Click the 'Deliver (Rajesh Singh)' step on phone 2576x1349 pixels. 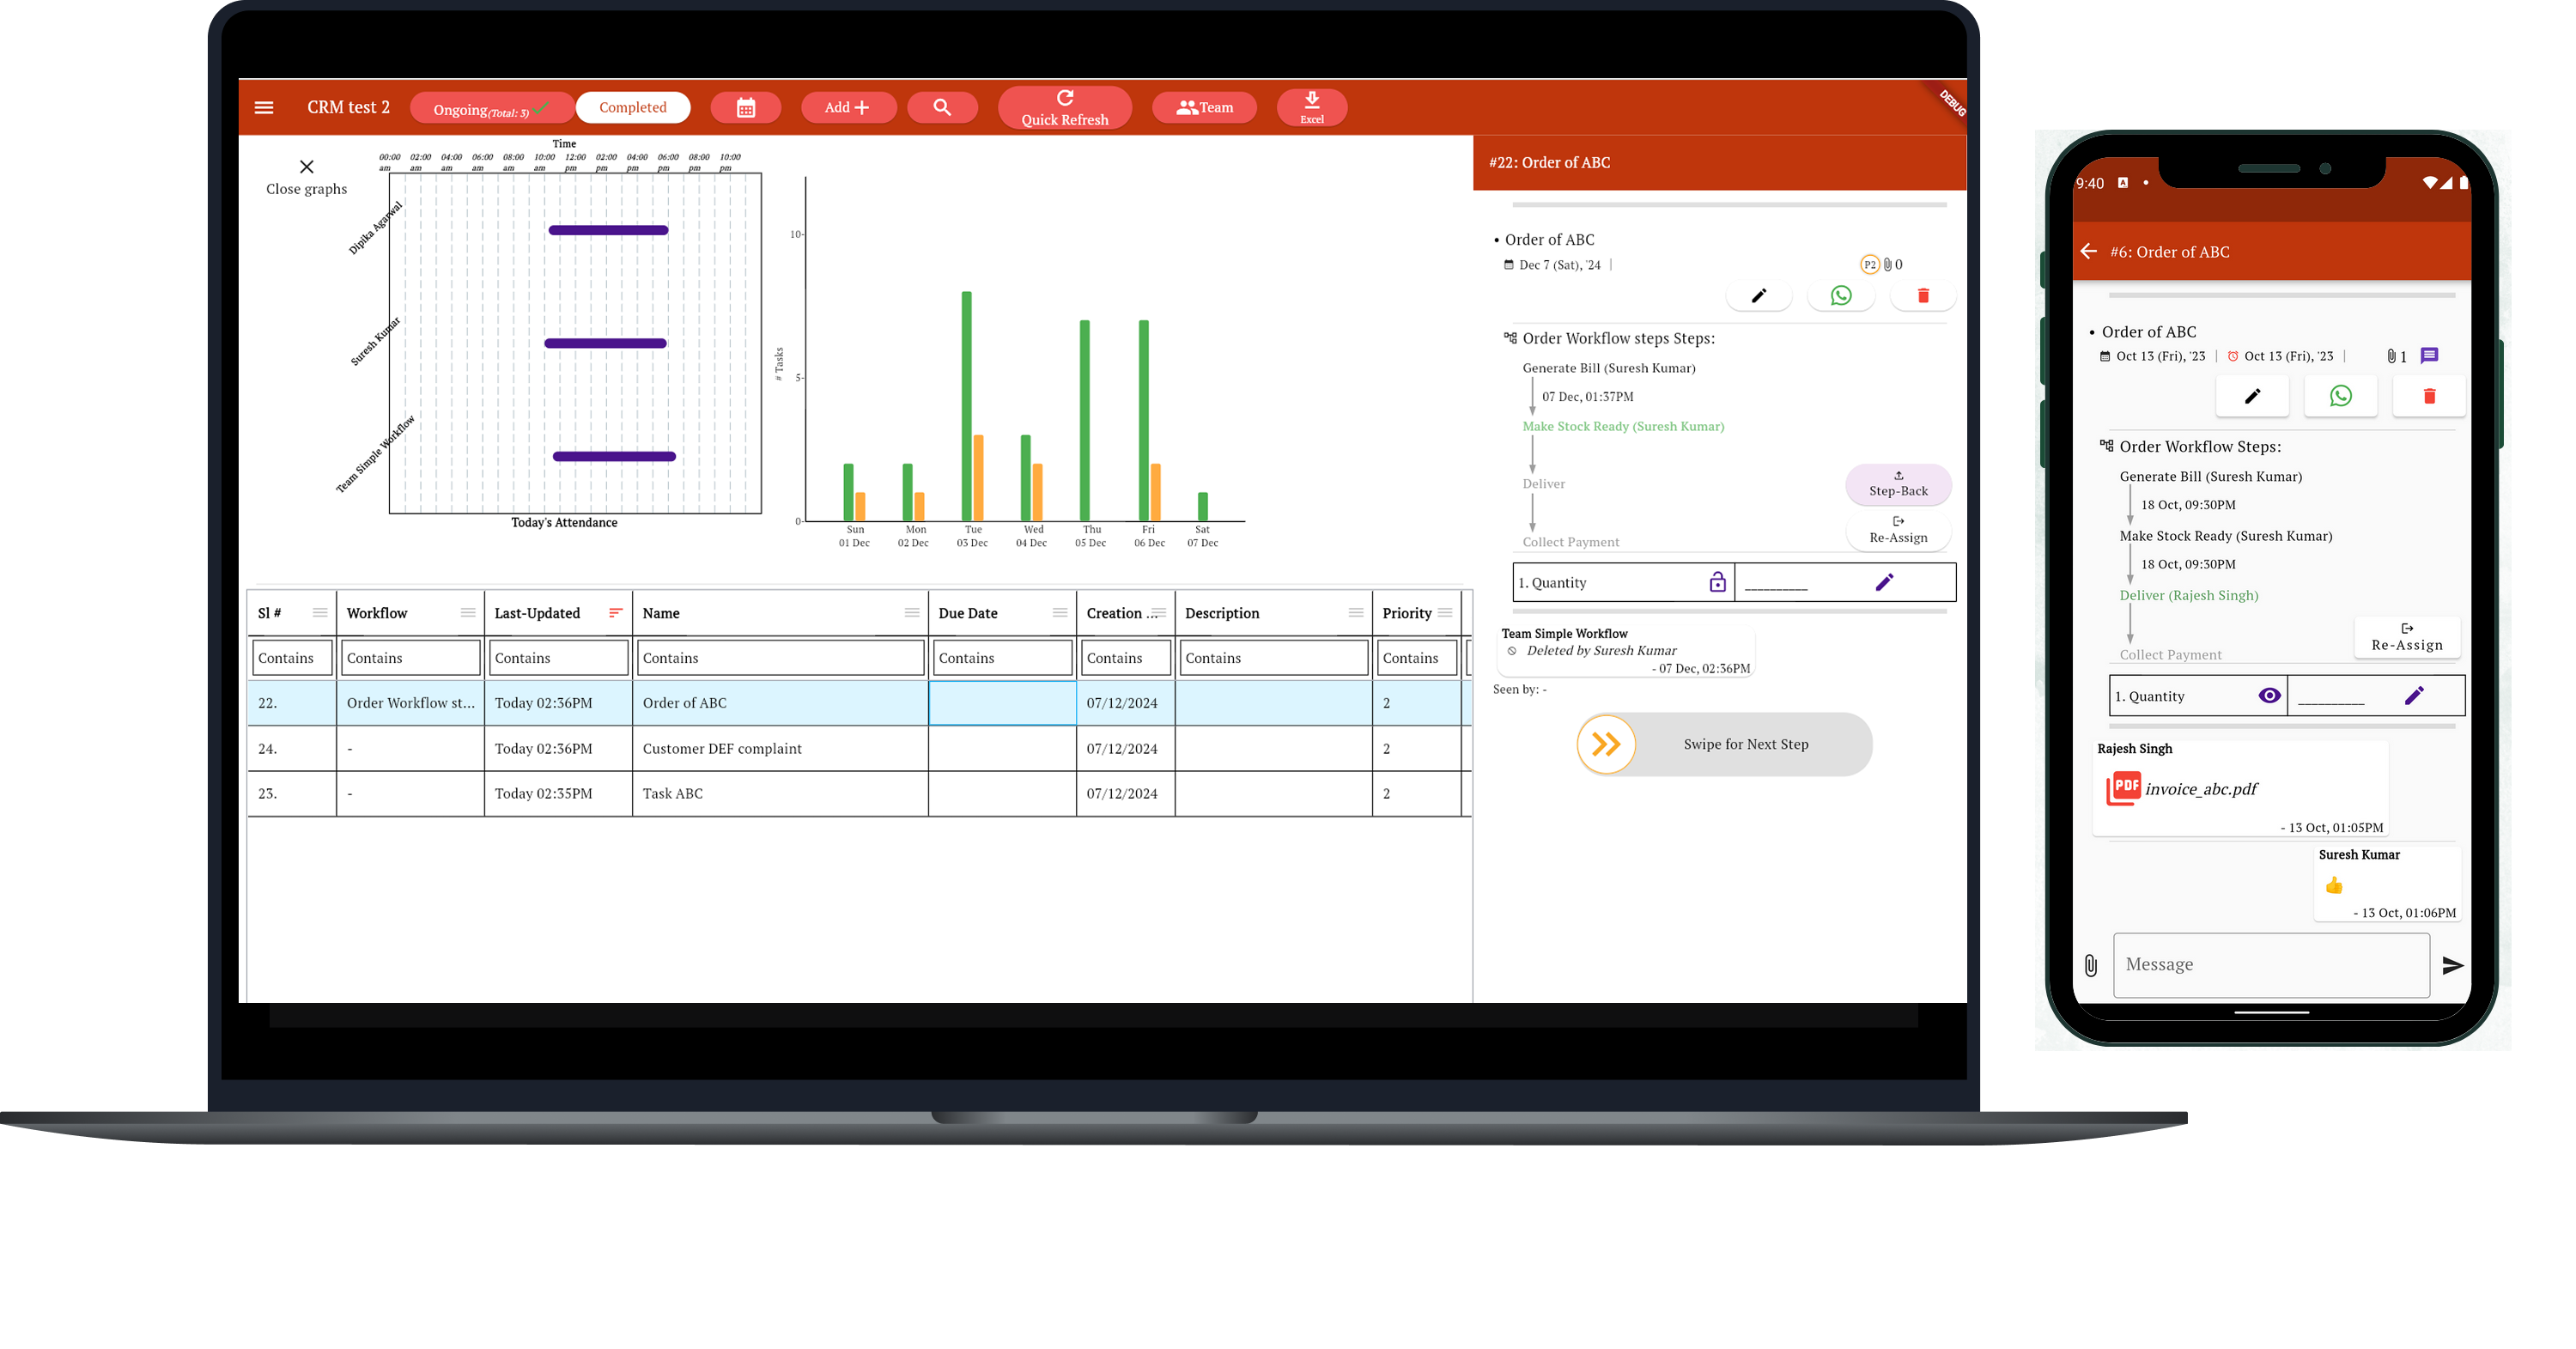point(2188,595)
